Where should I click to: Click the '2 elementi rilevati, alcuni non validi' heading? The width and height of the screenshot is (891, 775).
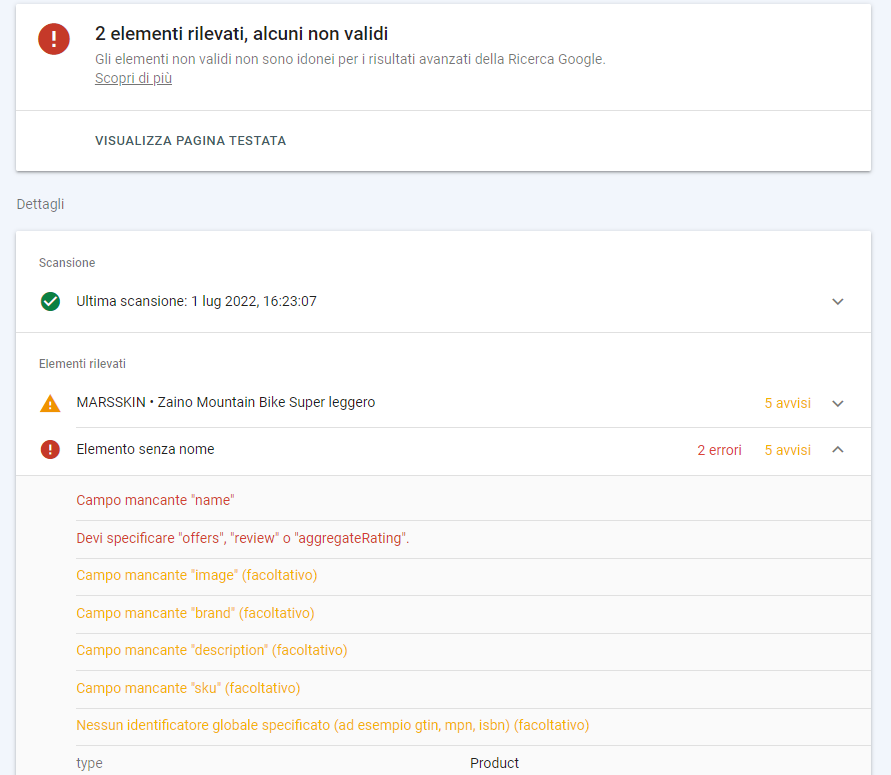point(242,34)
